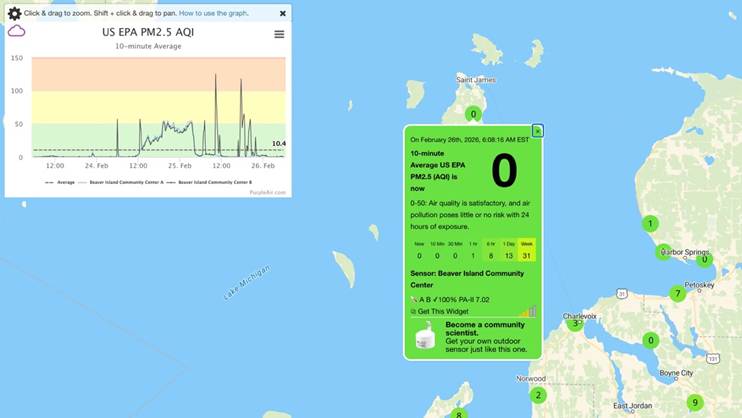Click the signal strength bars icon in popup

pyautogui.click(x=528, y=311)
